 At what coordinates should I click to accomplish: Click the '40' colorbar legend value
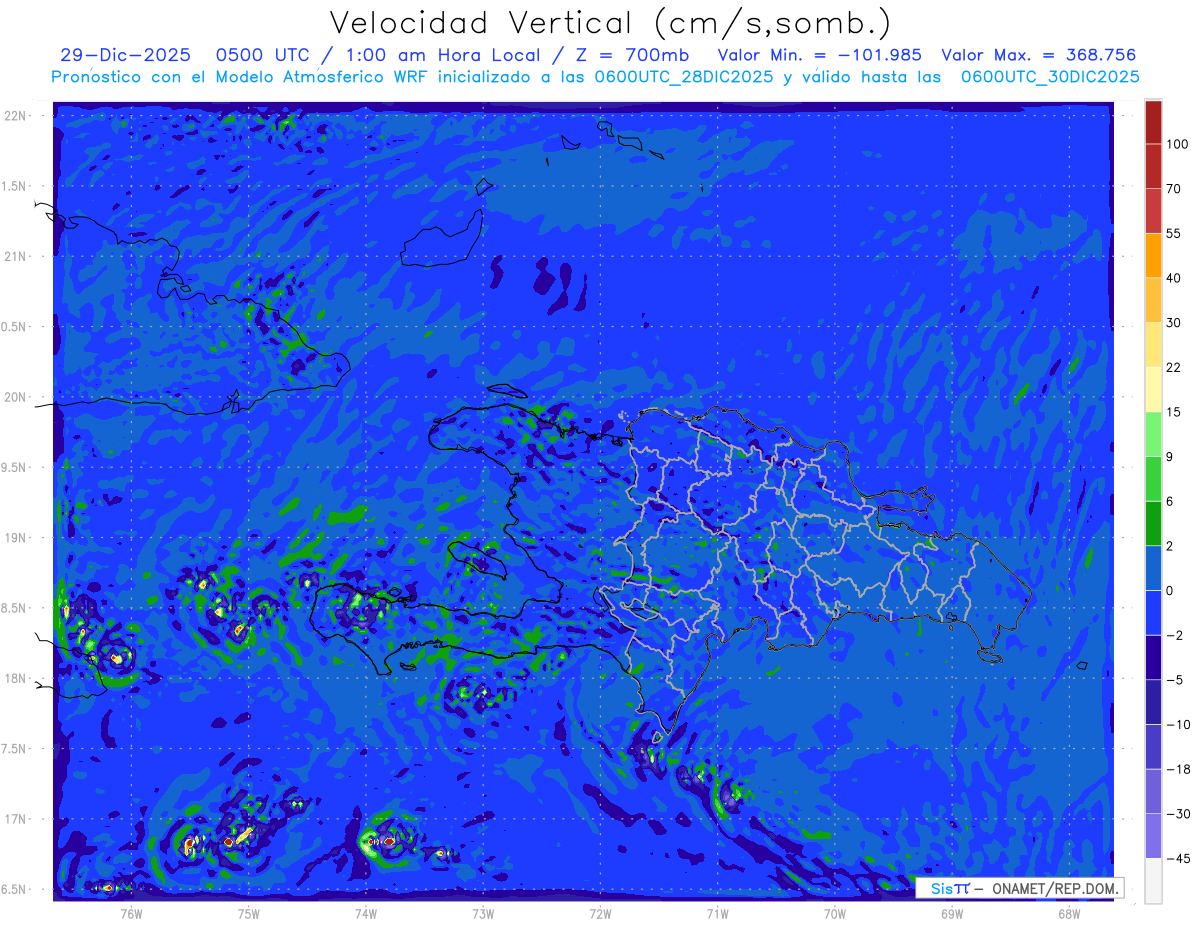point(1174,278)
